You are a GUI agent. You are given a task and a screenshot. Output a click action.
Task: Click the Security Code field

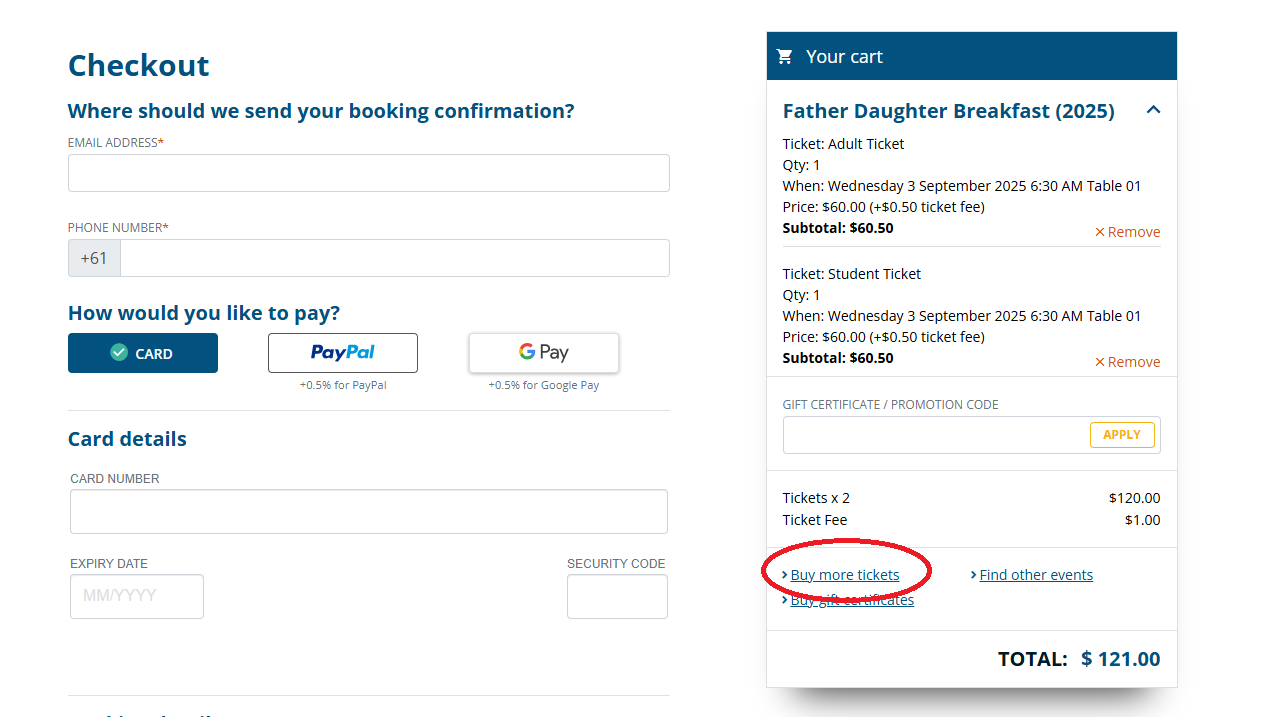coord(617,597)
